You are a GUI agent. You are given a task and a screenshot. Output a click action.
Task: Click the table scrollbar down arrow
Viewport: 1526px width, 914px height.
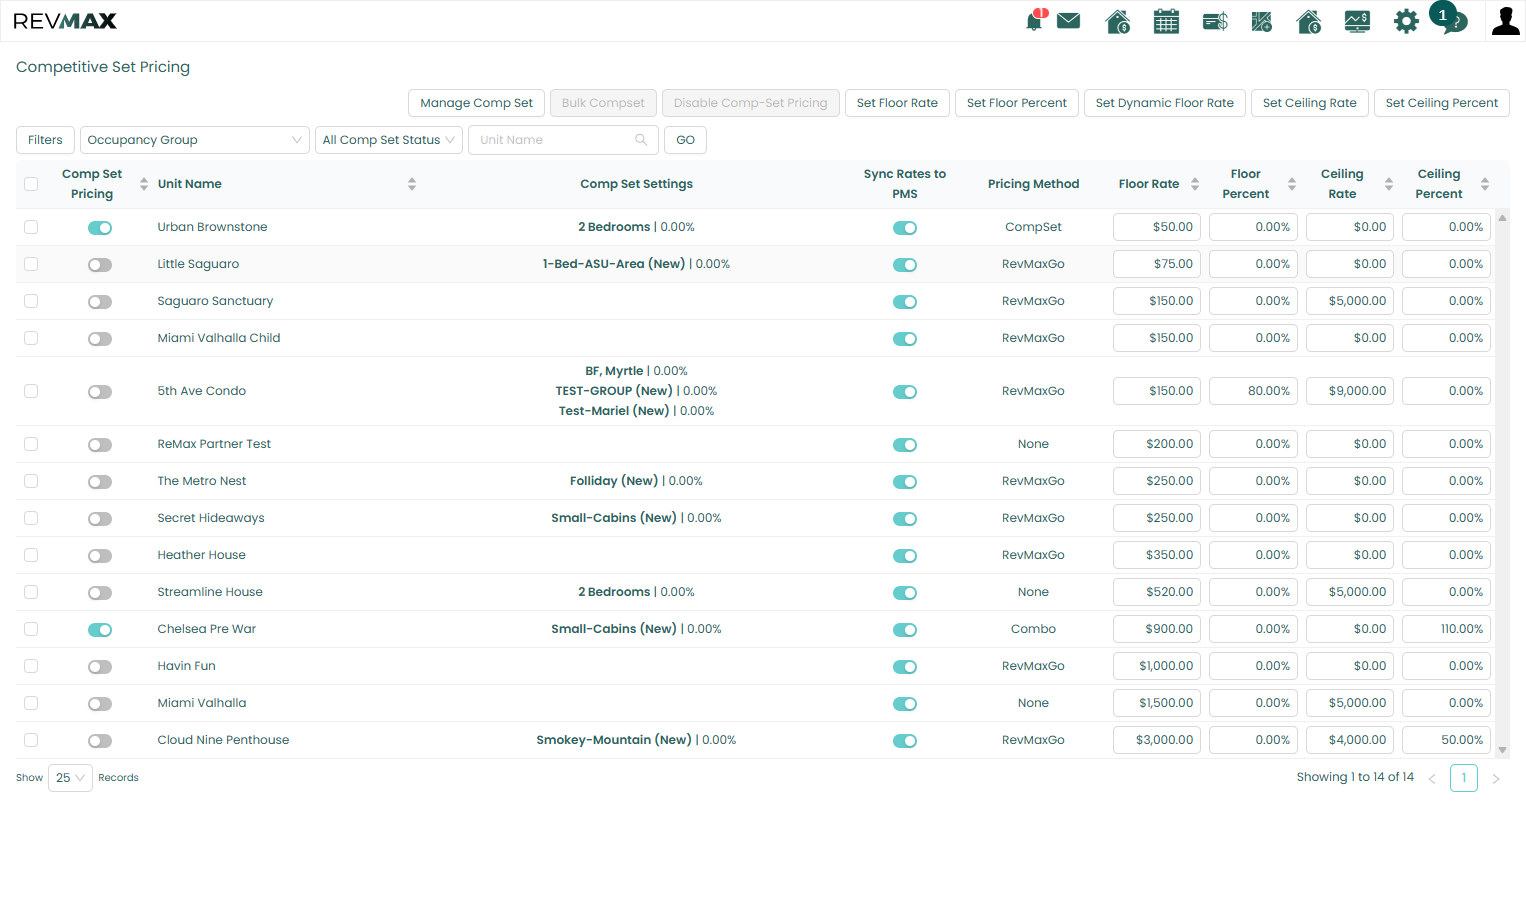click(x=1502, y=750)
